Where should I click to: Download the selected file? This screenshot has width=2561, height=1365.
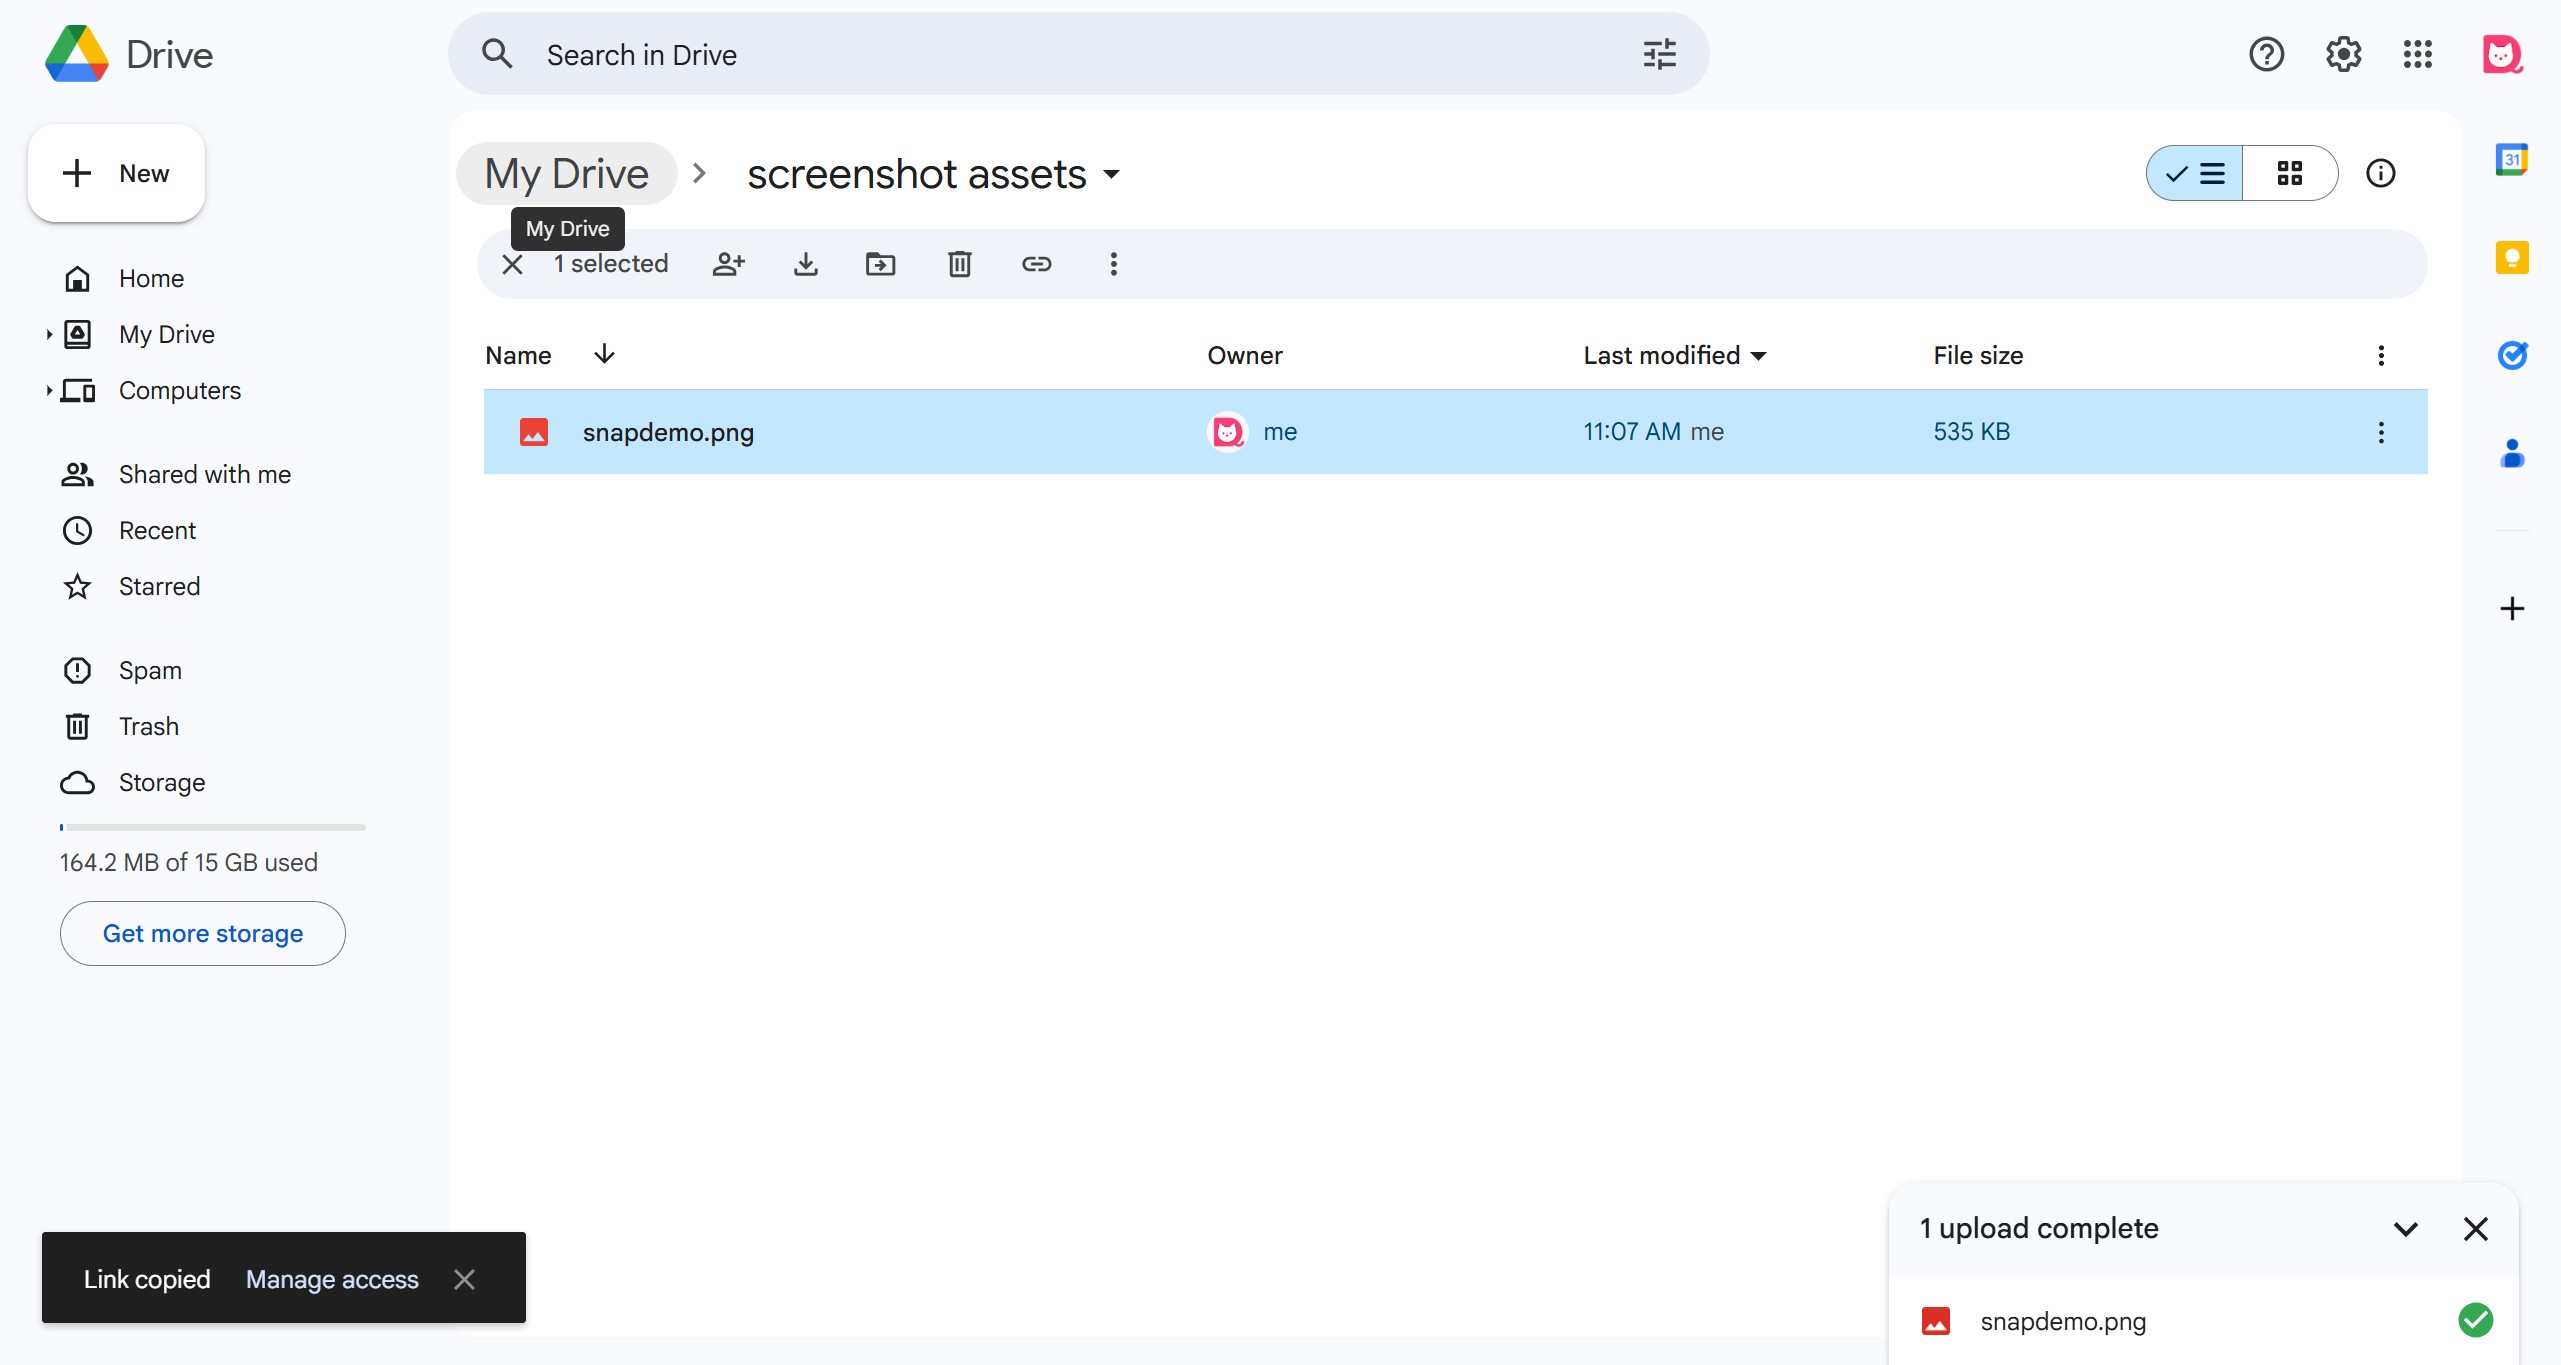click(x=805, y=264)
